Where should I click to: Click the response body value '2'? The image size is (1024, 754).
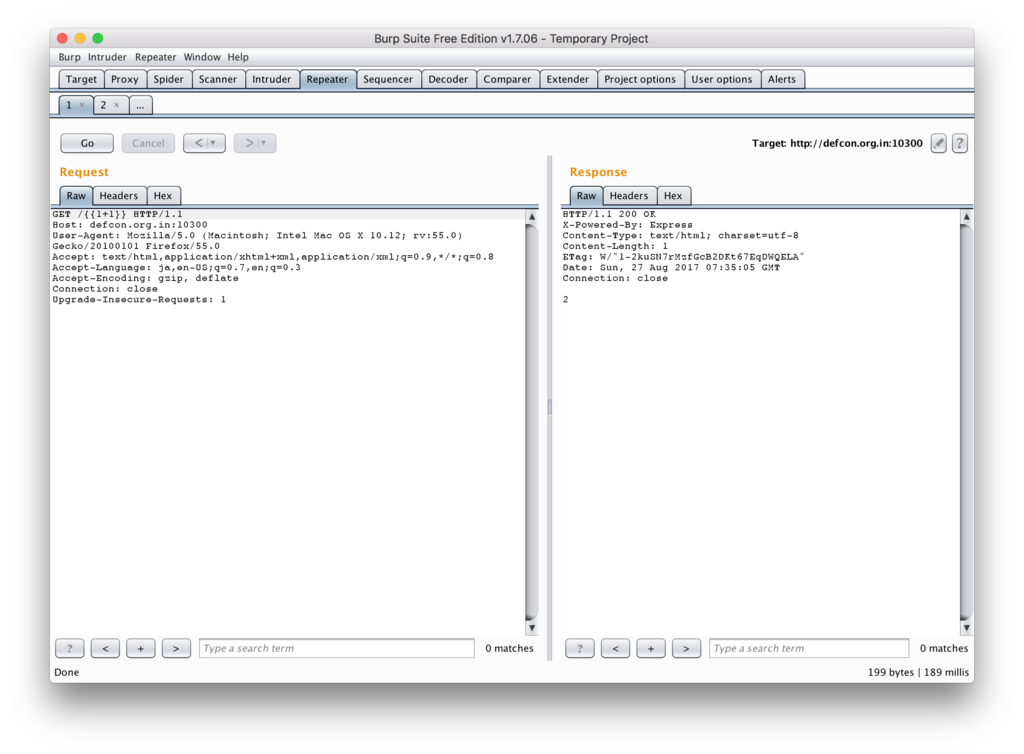(x=566, y=300)
